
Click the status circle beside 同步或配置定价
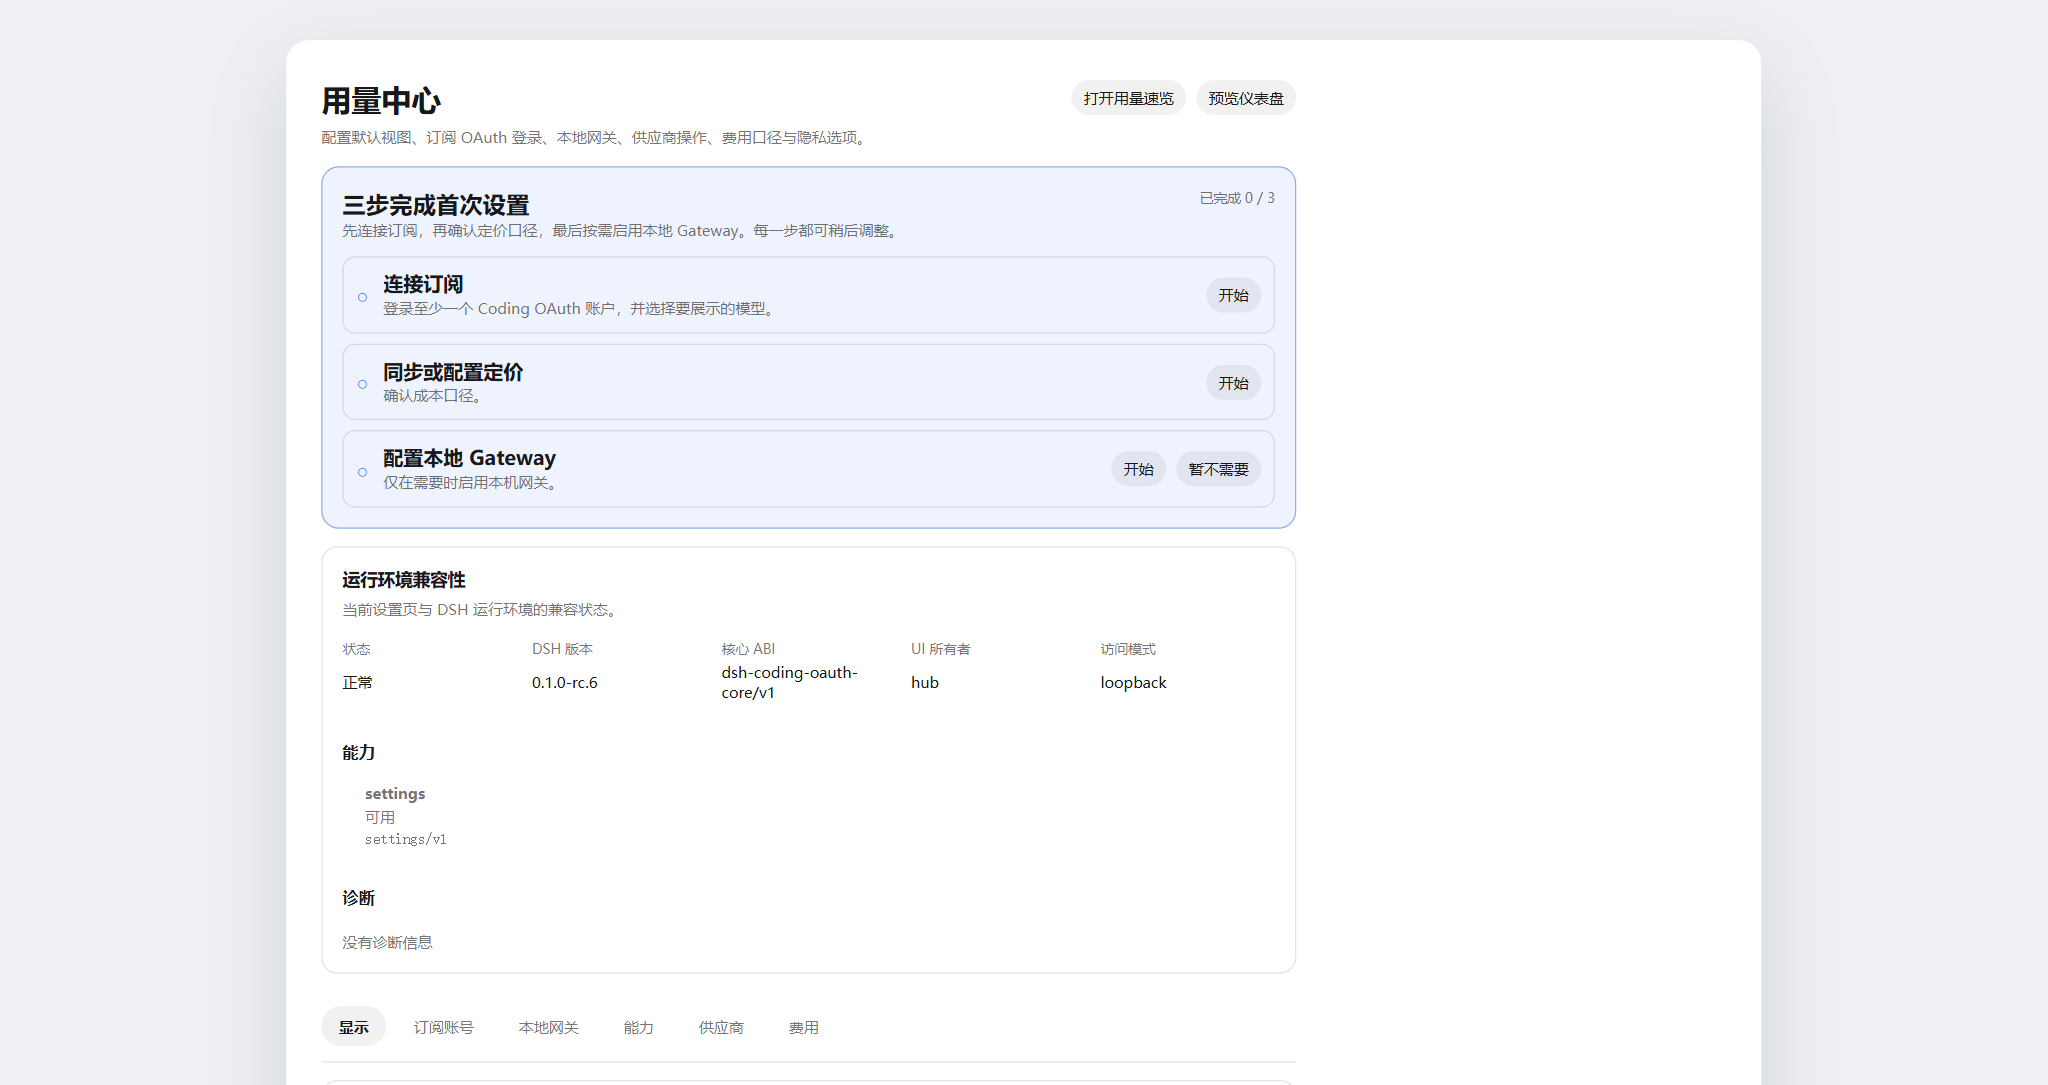[x=362, y=384]
